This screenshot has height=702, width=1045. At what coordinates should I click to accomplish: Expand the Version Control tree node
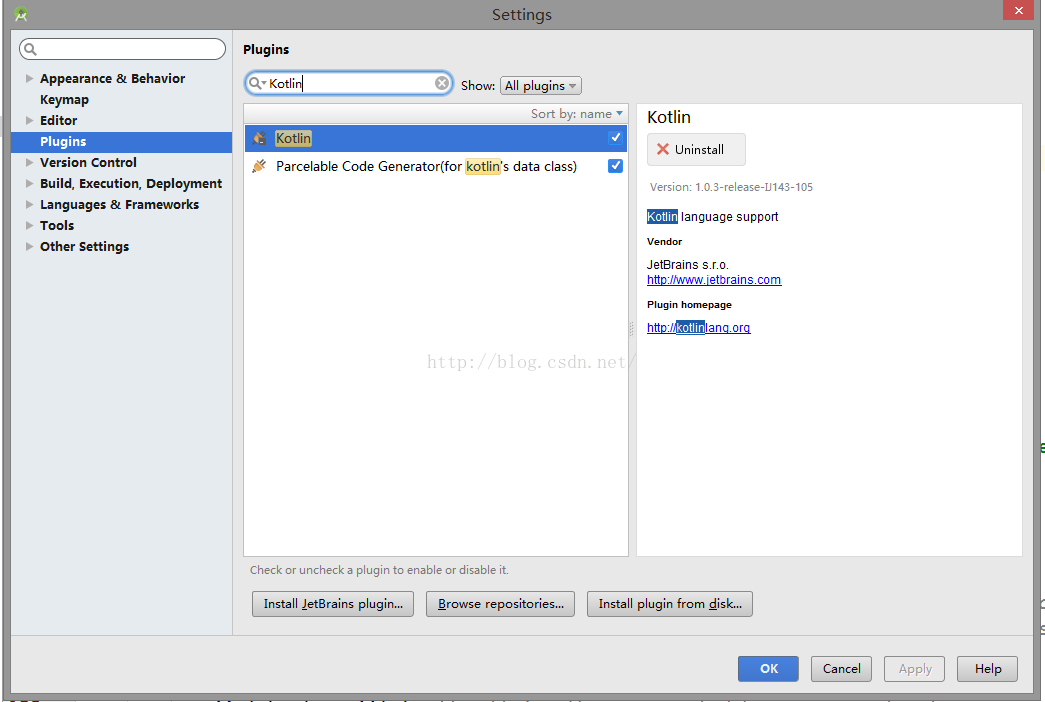click(x=29, y=162)
